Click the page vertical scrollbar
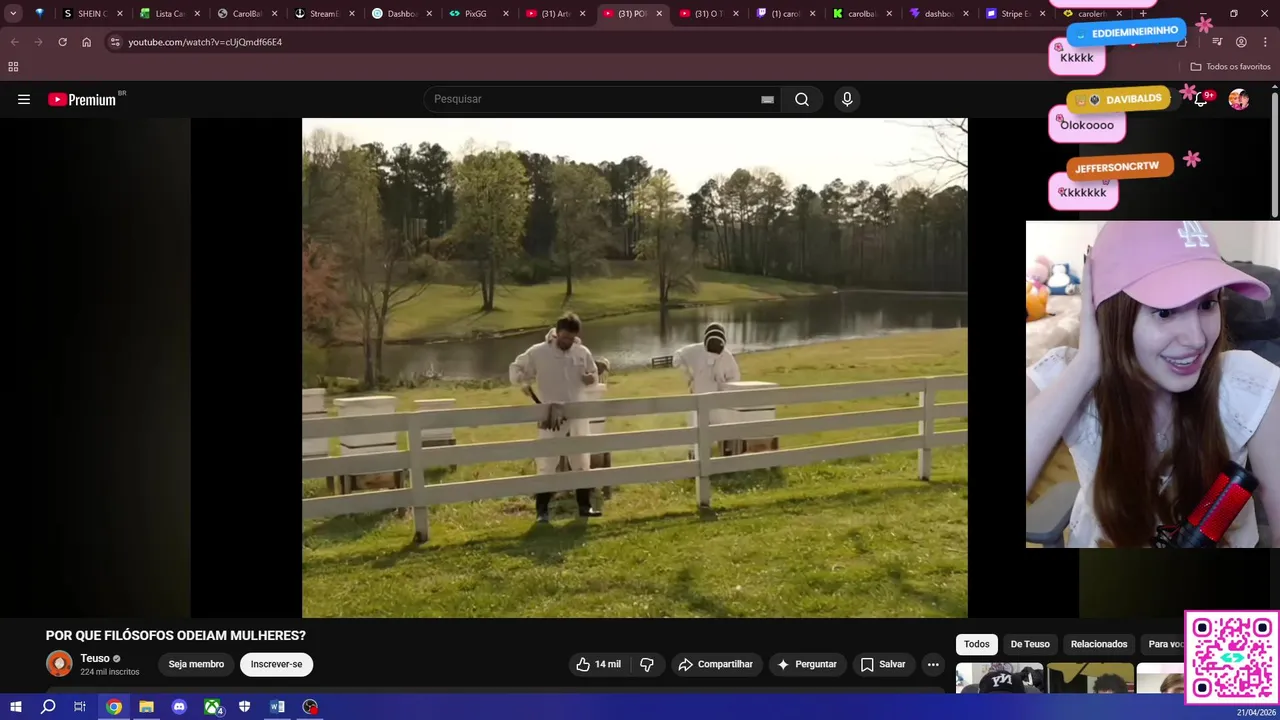This screenshot has height=720, width=1280. click(x=1275, y=155)
